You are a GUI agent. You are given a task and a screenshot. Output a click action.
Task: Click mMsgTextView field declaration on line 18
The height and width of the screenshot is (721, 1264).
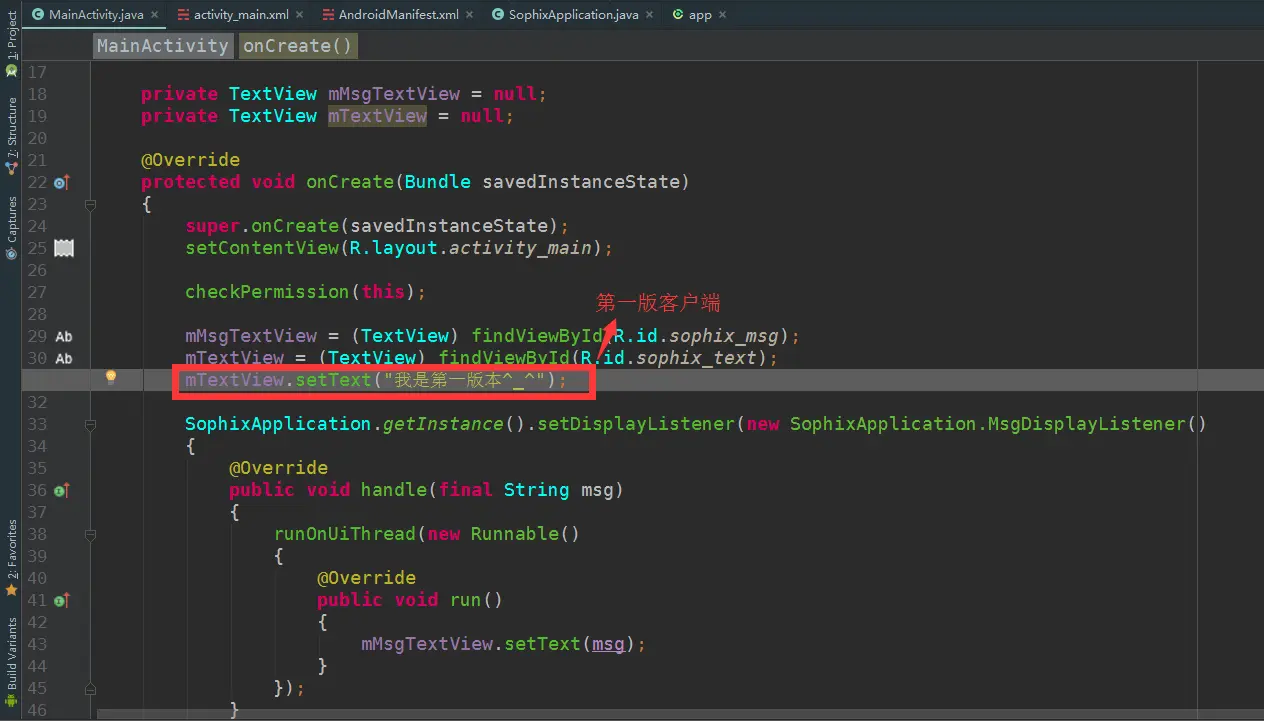(394, 94)
